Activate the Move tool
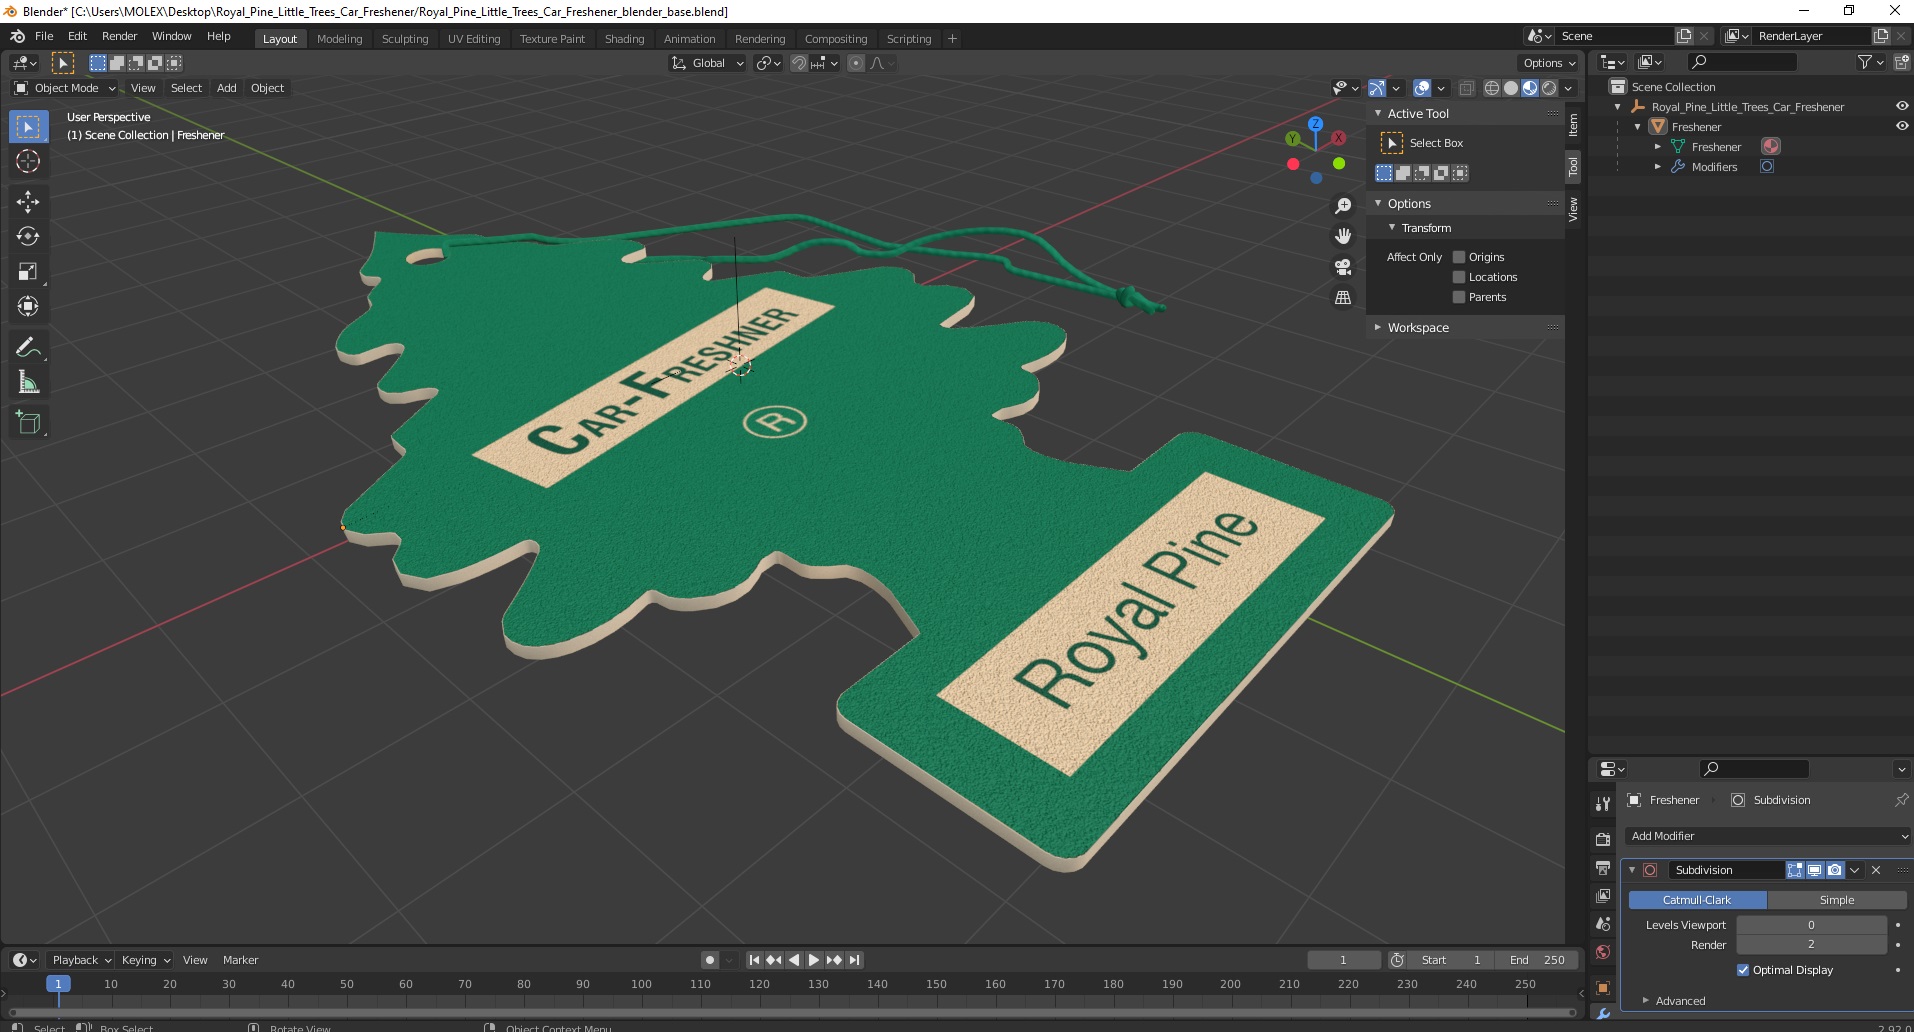This screenshot has height=1032, width=1914. coord(28,202)
